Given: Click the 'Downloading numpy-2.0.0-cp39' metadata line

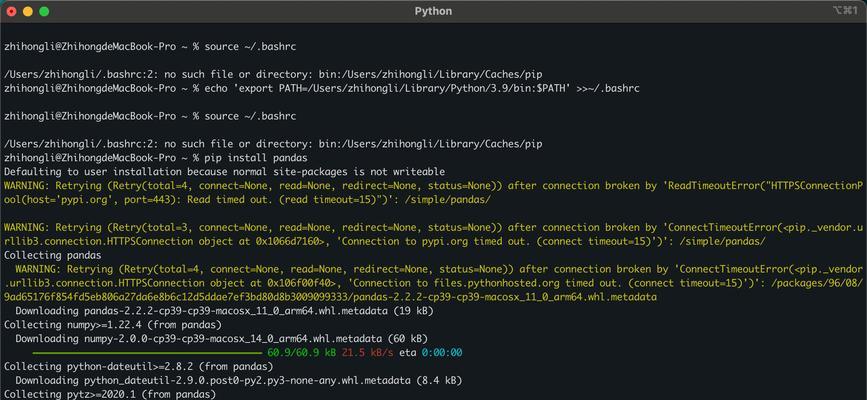Looking at the screenshot, I should [x=221, y=339].
